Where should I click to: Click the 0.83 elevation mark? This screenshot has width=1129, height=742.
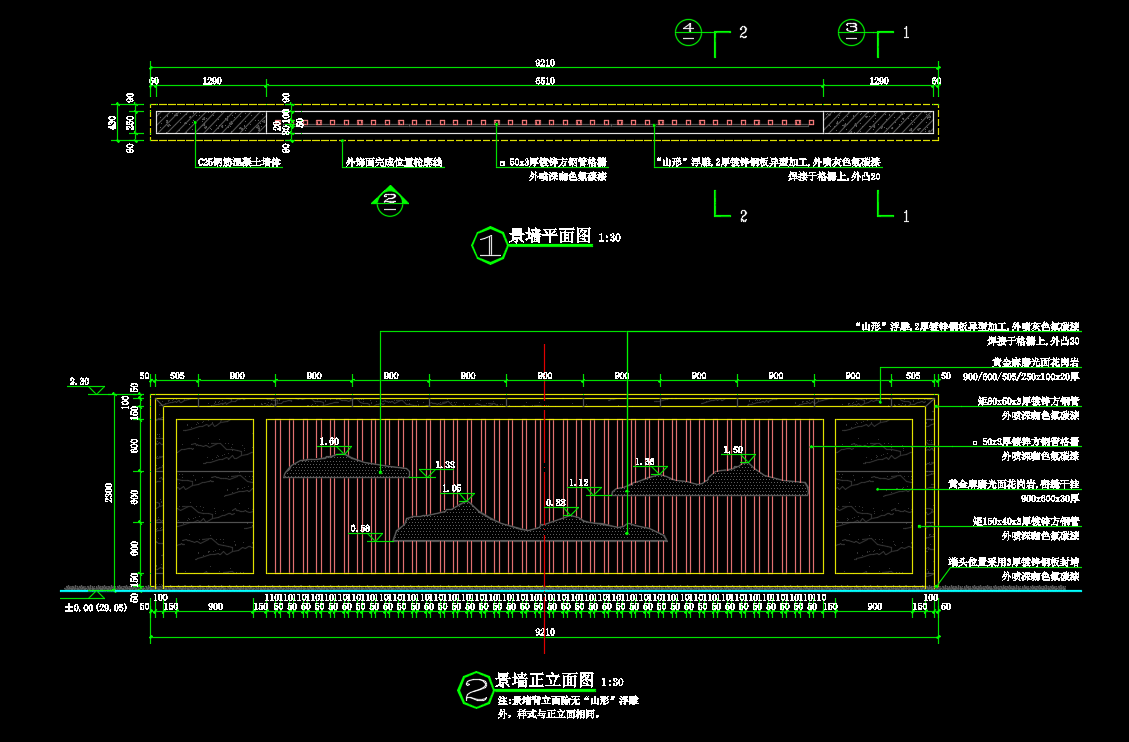click(555, 503)
